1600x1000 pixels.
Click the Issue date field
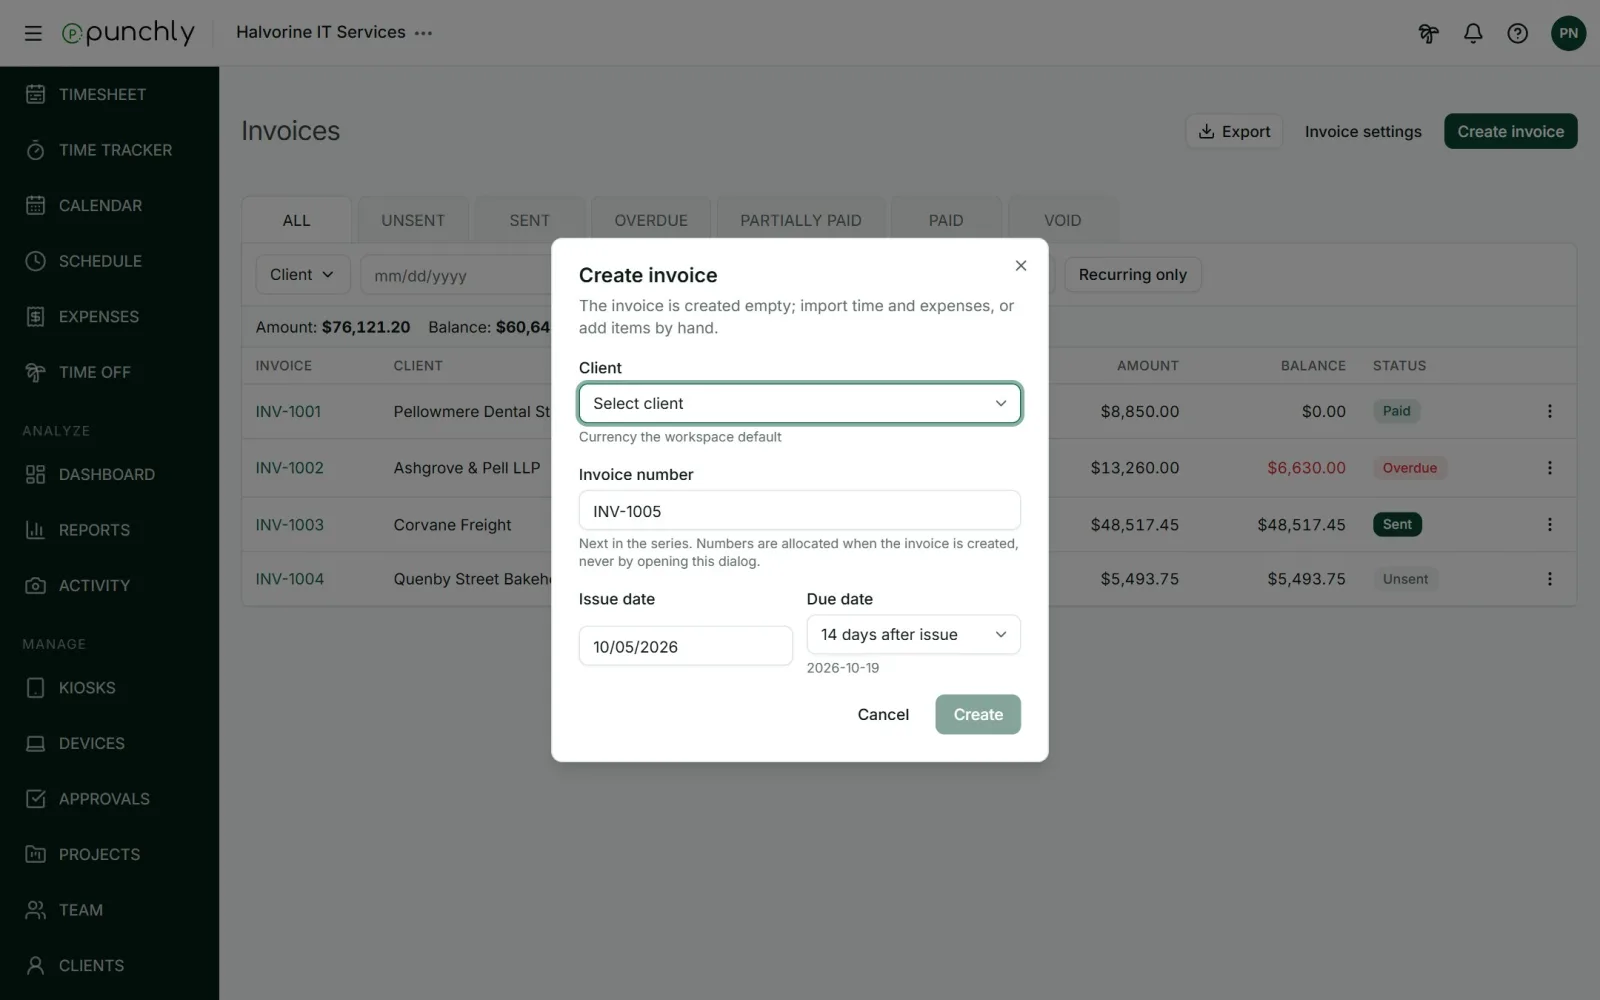click(685, 646)
